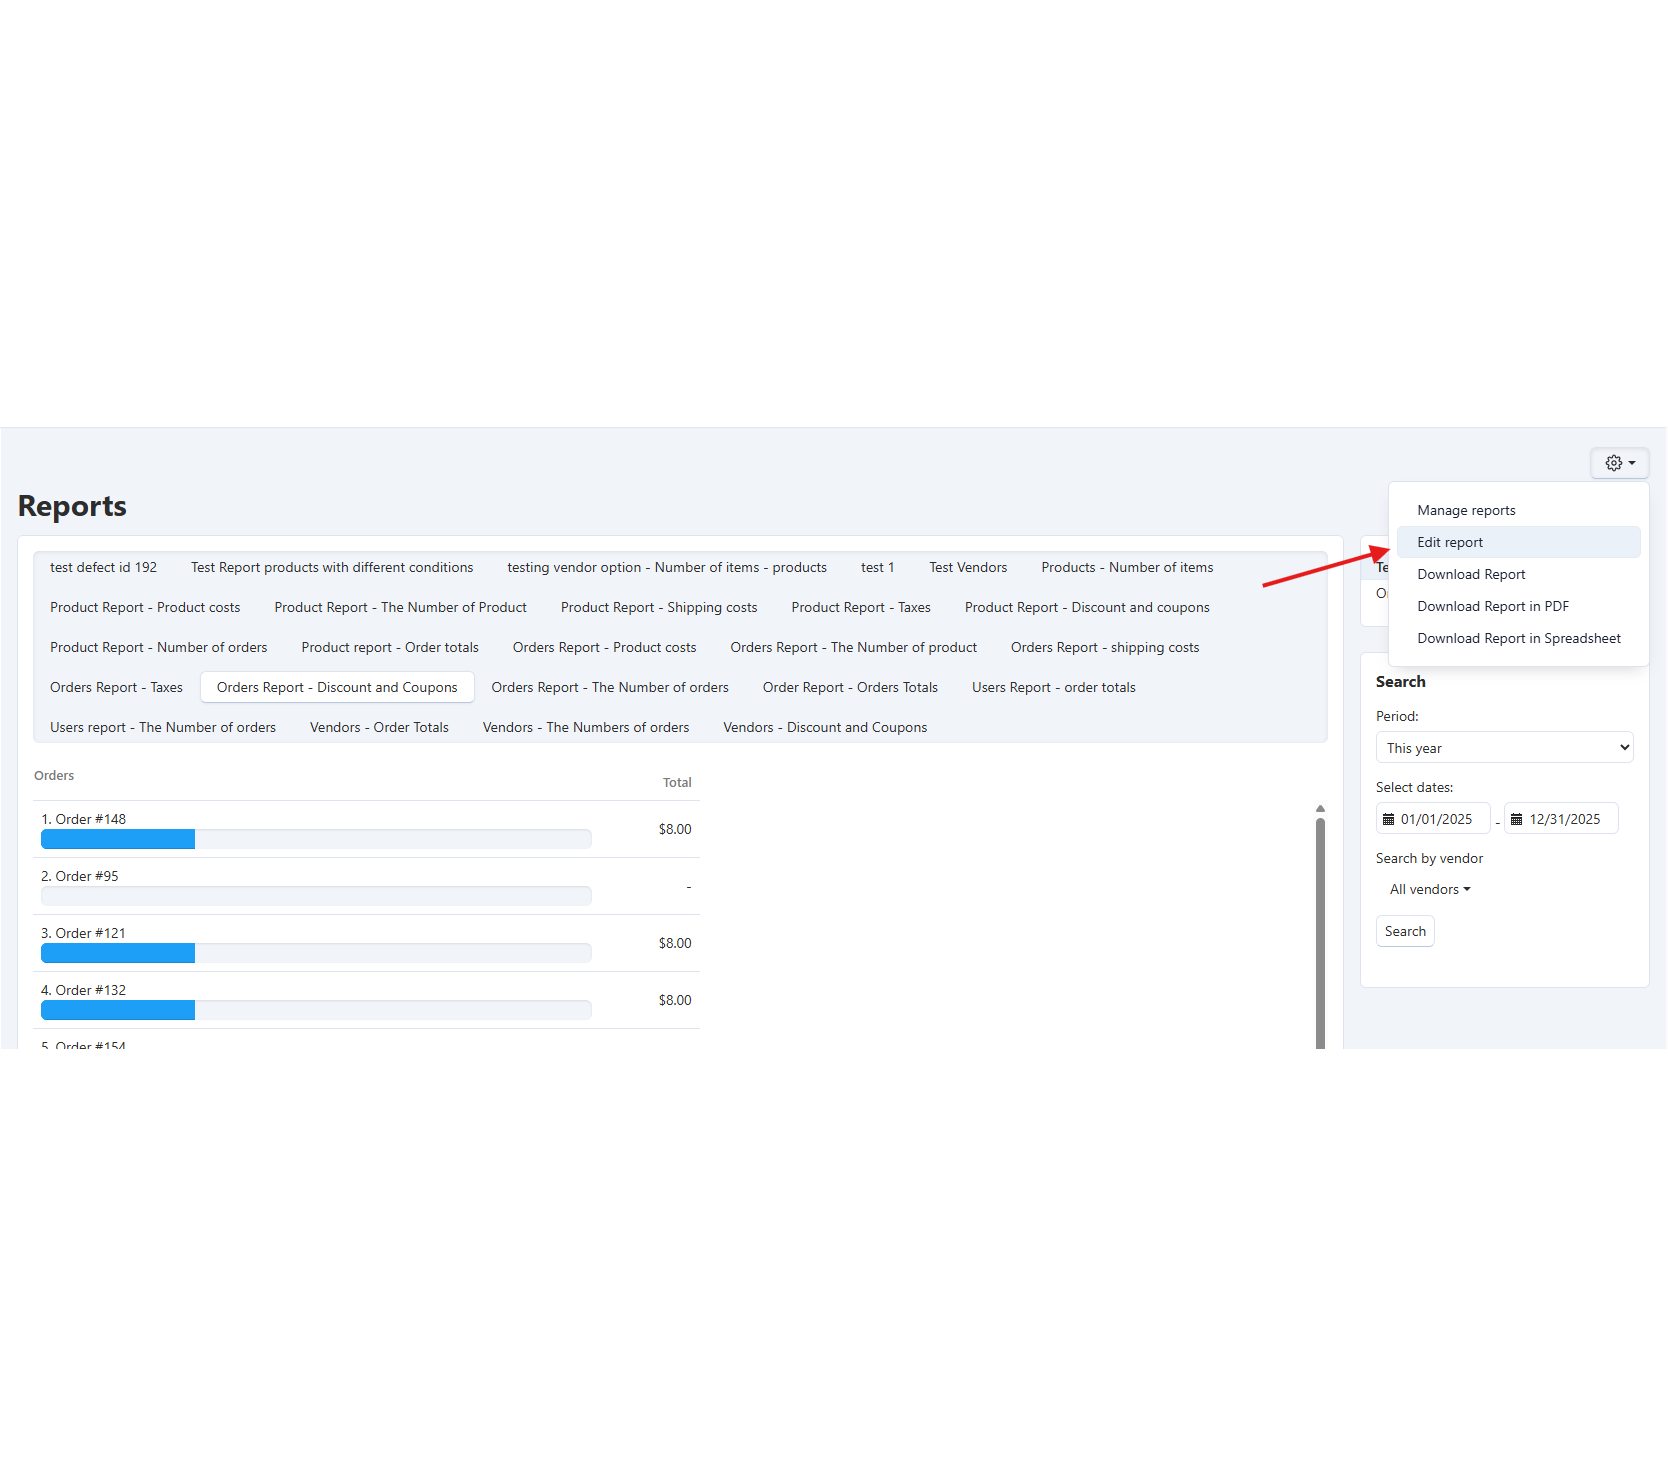Click Download Report in PDF

pyautogui.click(x=1493, y=606)
